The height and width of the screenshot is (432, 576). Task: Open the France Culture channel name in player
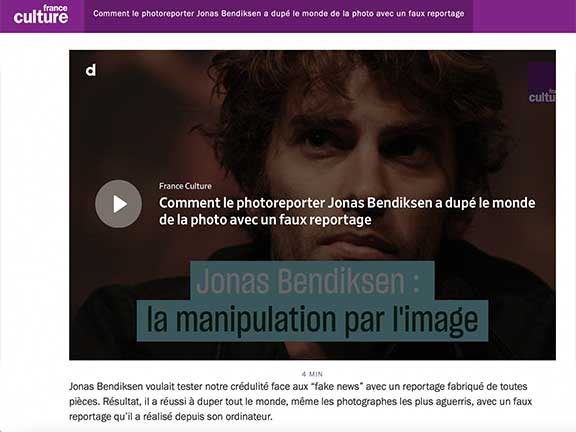[x=185, y=186]
